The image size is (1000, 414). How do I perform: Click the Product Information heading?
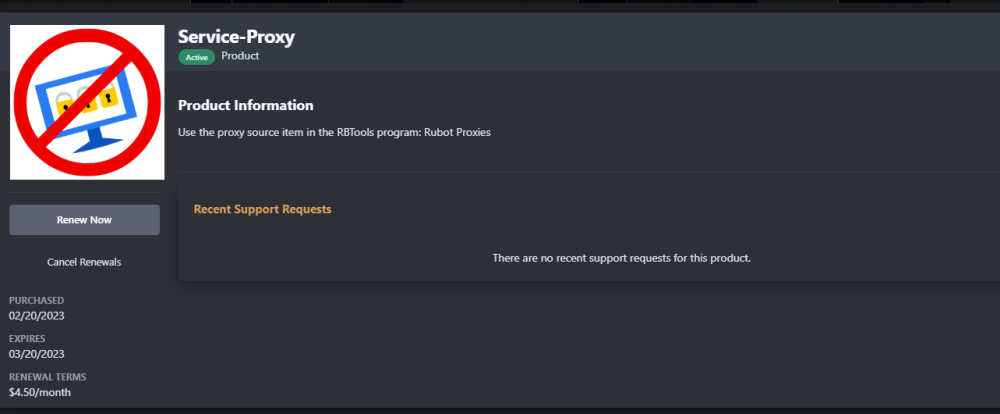click(245, 105)
